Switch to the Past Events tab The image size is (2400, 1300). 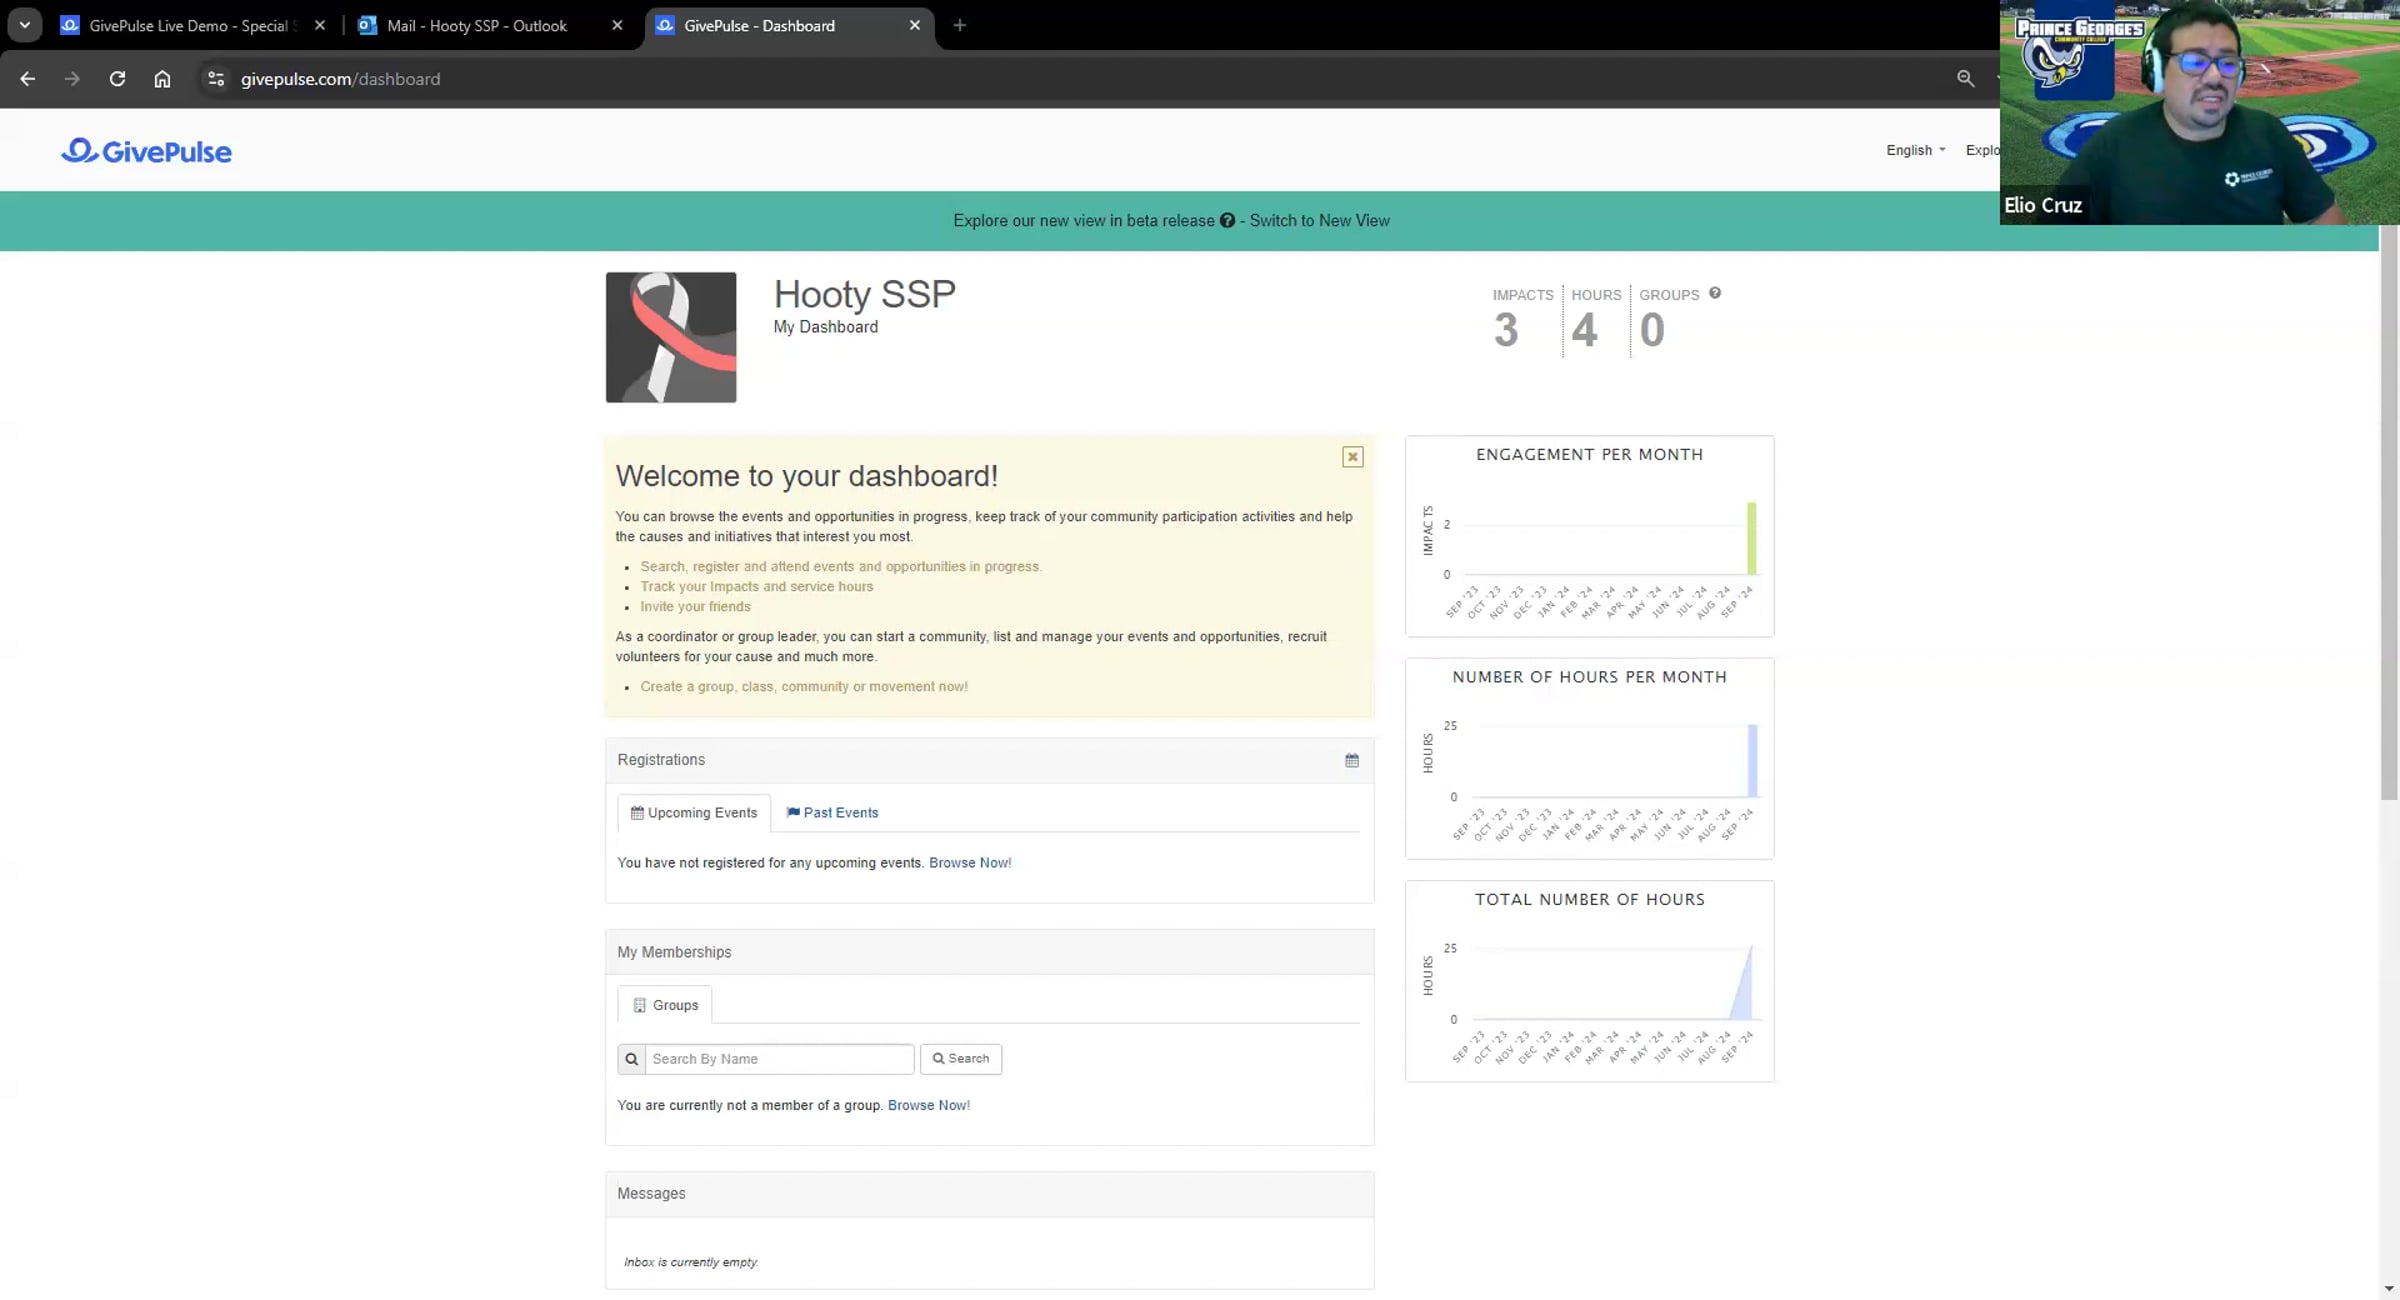point(832,812)
